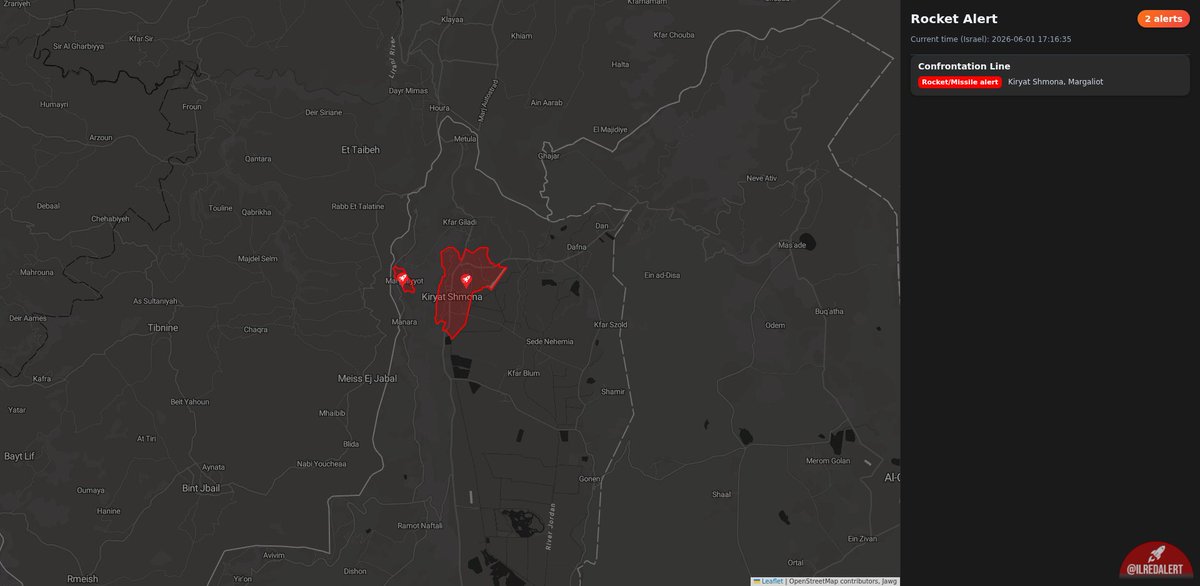The height and width of the screenshot is (586, 1200).
Task: Open the Leaflet attribution link
Action: coord(768,581)
